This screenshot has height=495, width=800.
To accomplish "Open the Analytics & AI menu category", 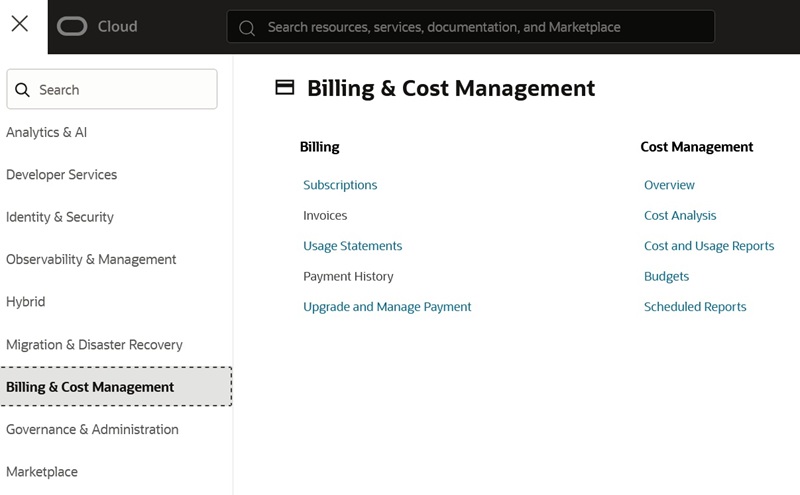I will click(46, 133).
